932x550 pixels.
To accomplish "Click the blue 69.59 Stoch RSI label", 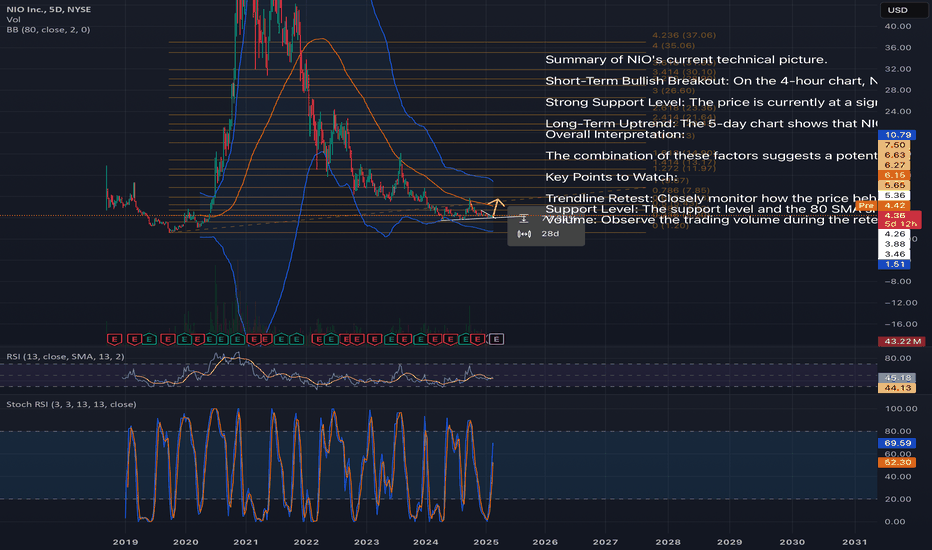I will point(897,443).
